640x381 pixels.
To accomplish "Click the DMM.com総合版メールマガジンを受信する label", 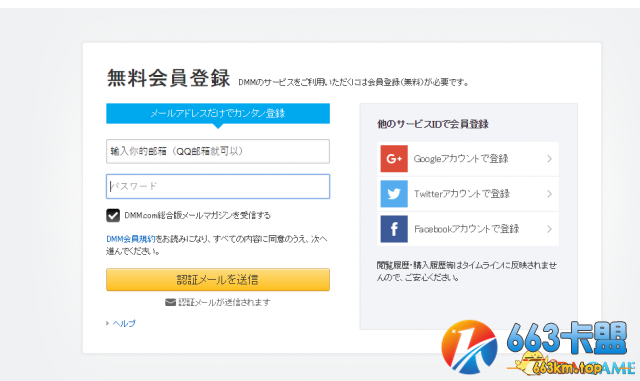I will (x=198, y=215).
